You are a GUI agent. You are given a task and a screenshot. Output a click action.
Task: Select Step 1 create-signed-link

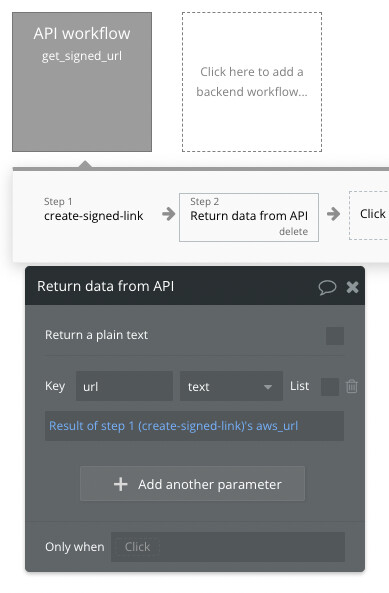pyautogui.click(x=93, y=209)
